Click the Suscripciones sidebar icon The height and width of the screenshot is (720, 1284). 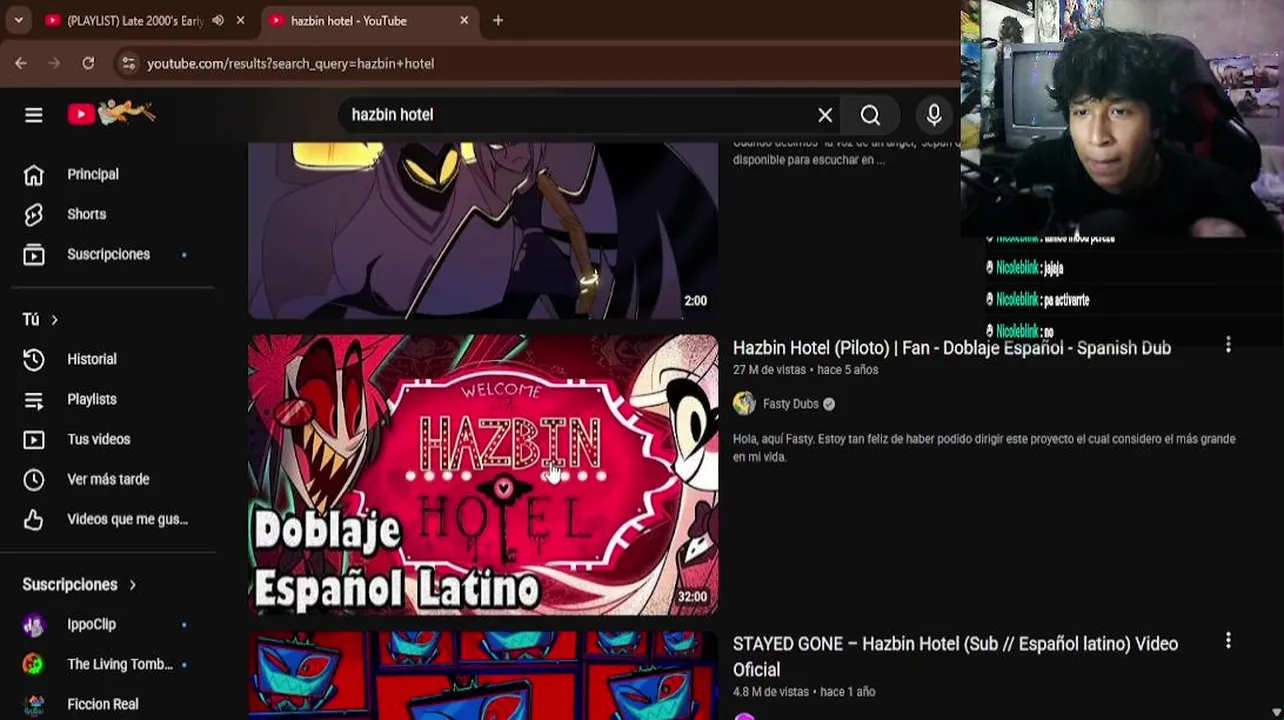coord(34,255)
